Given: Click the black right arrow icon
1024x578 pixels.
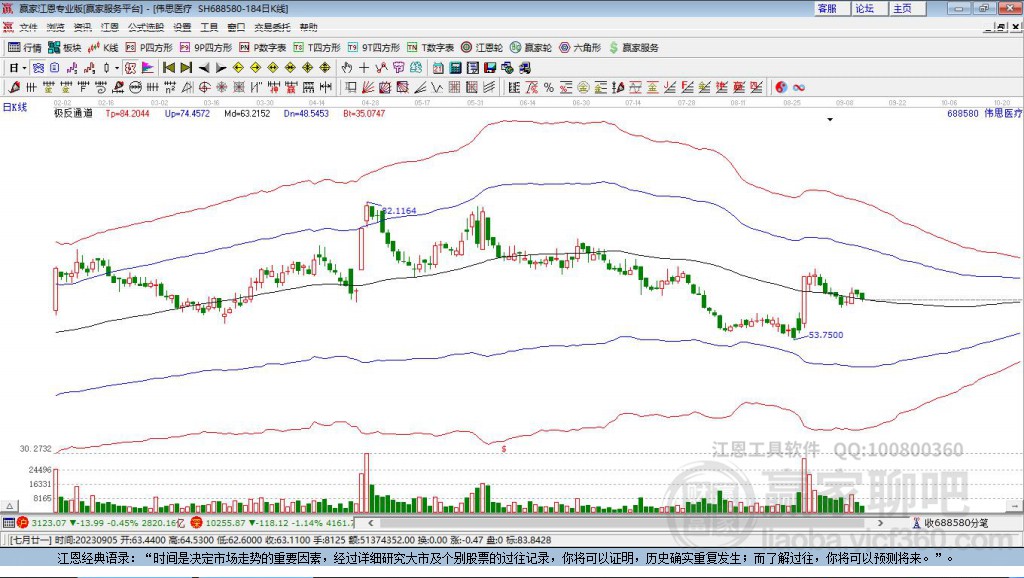Looking at the screenshot, I should pos(221,68).
